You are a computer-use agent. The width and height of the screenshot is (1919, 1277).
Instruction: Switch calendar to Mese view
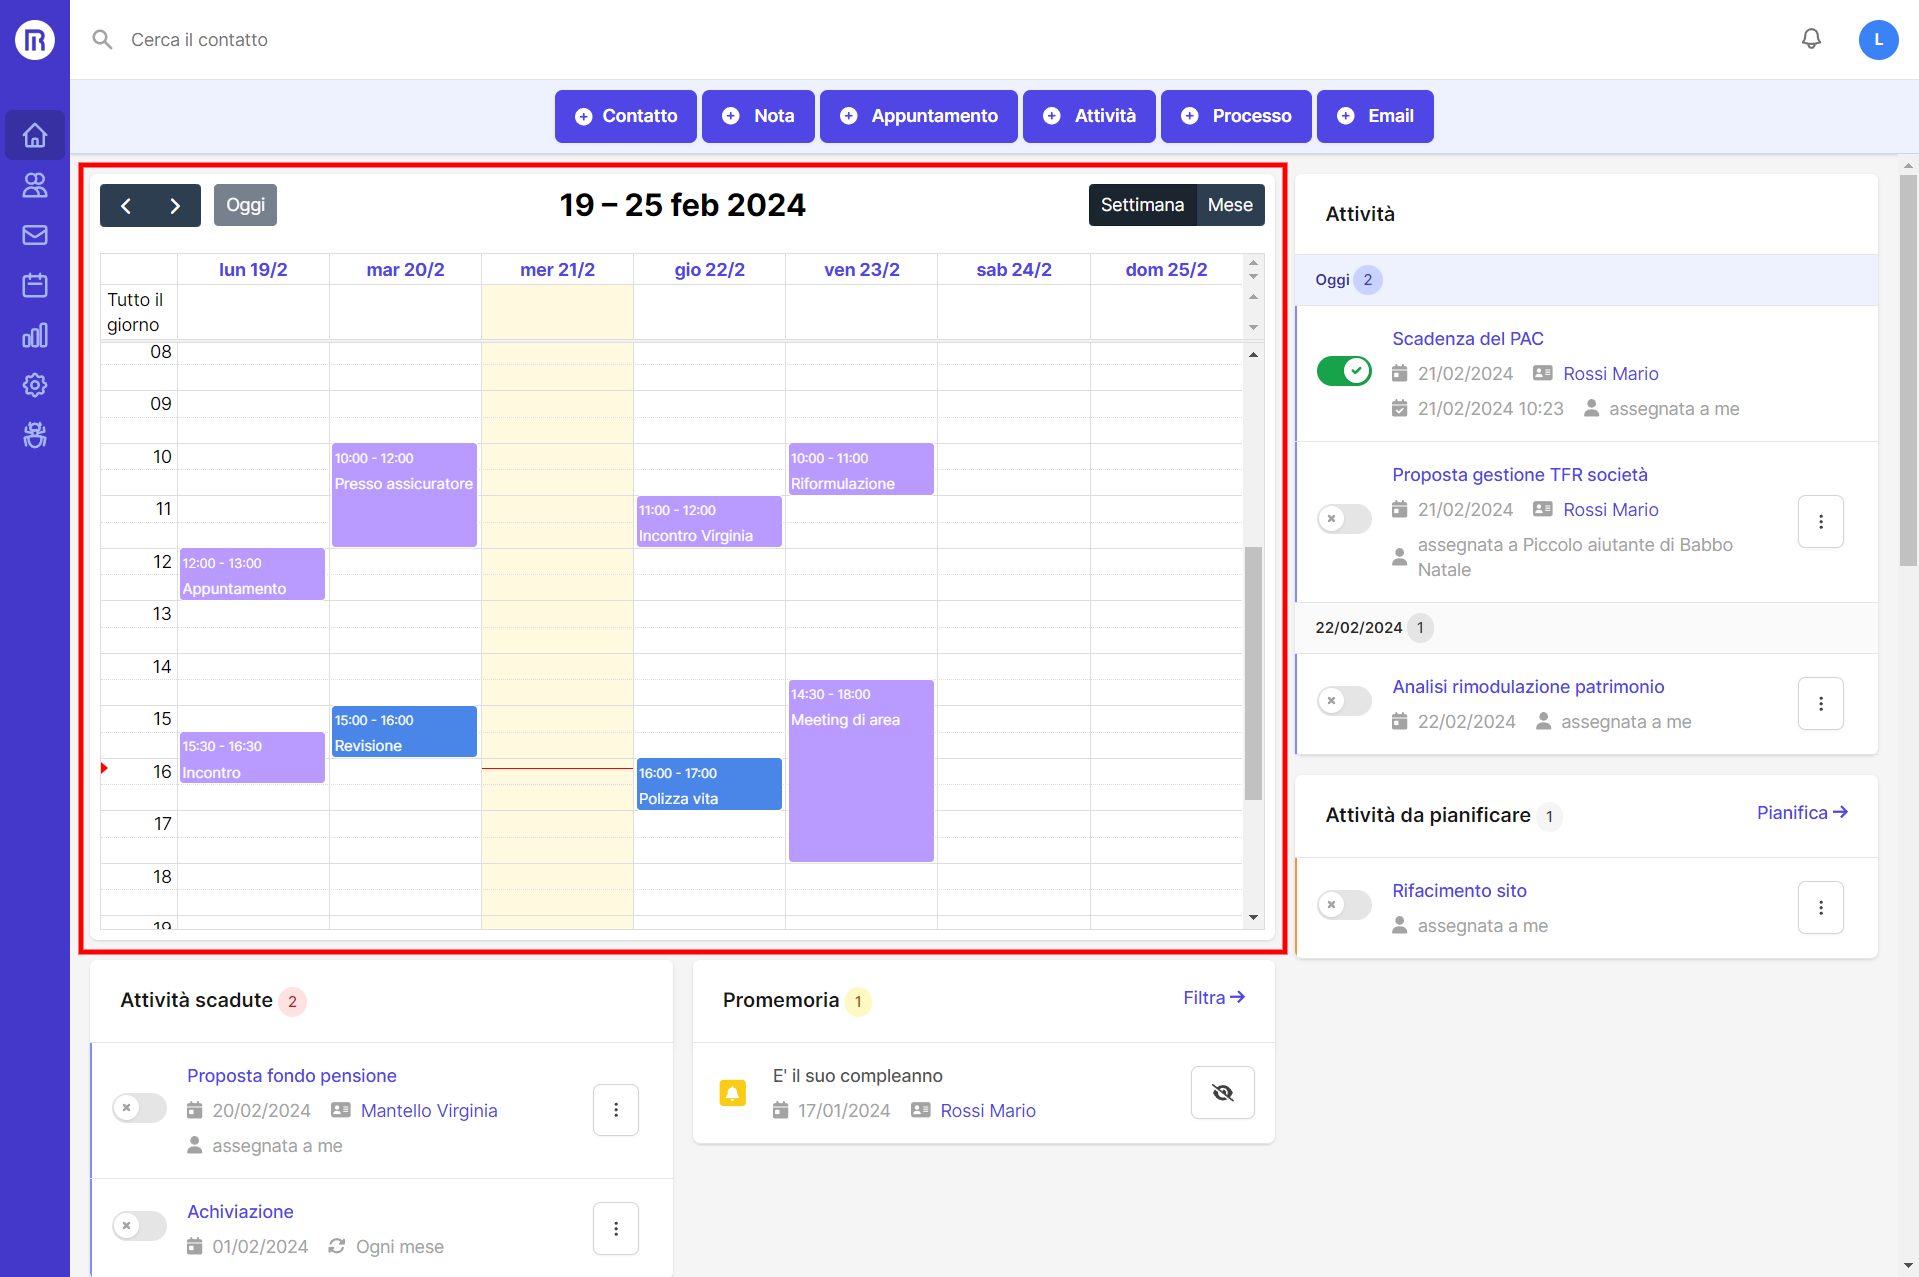[x=1230, y=204]
